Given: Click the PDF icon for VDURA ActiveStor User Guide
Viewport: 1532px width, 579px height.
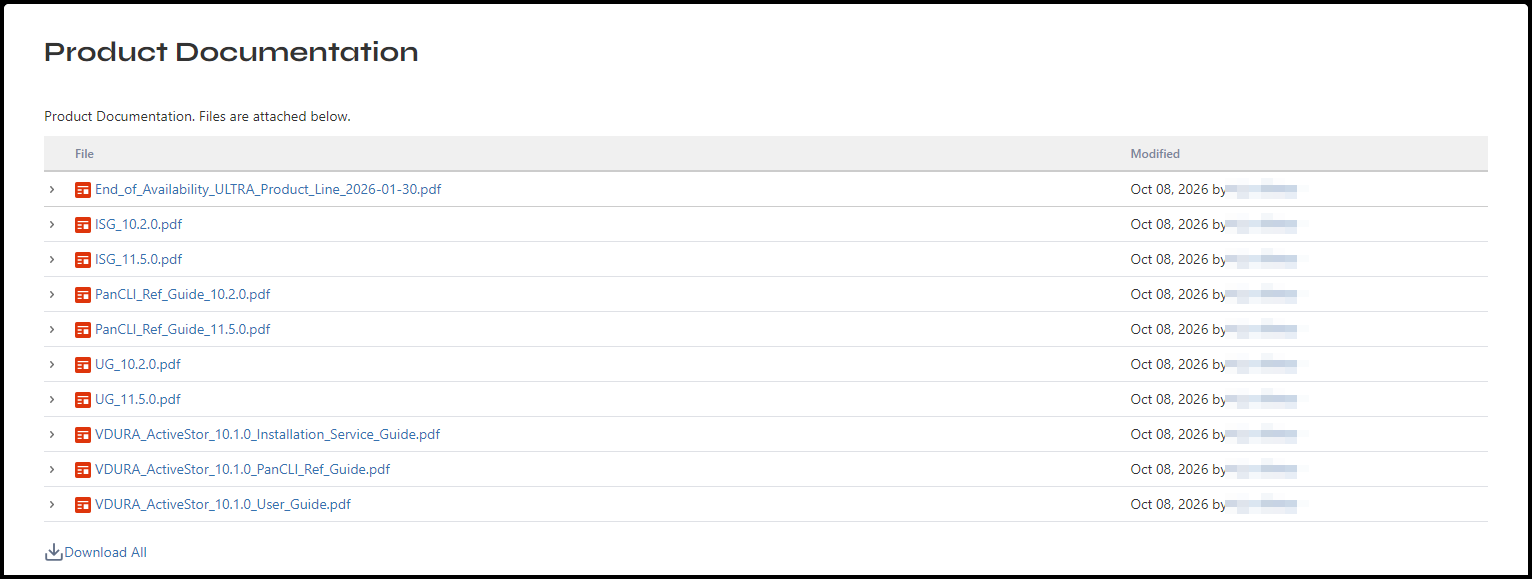Looking at the screenshot, I should coord(83,504).
